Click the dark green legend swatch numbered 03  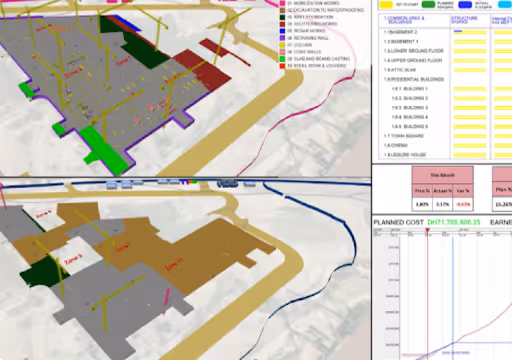tap(282, 17)
